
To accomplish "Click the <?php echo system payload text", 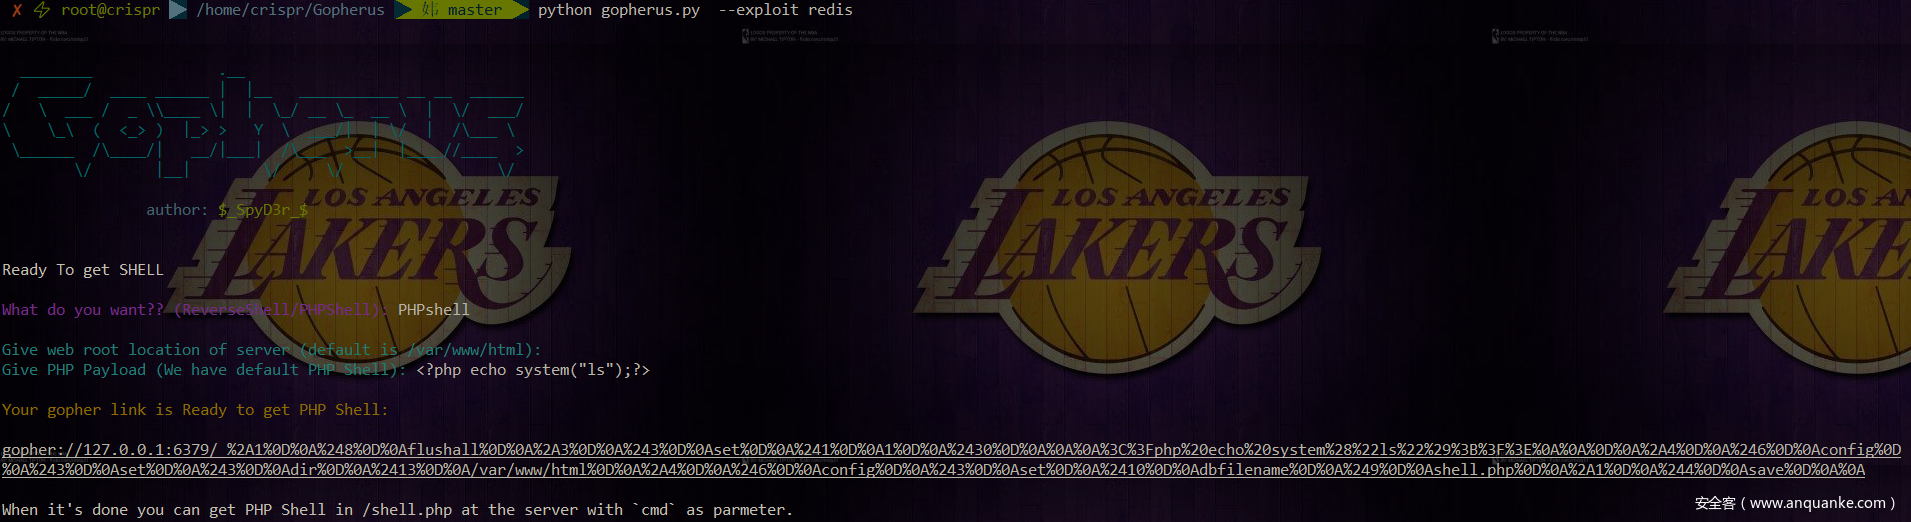I will click(533, 370).
